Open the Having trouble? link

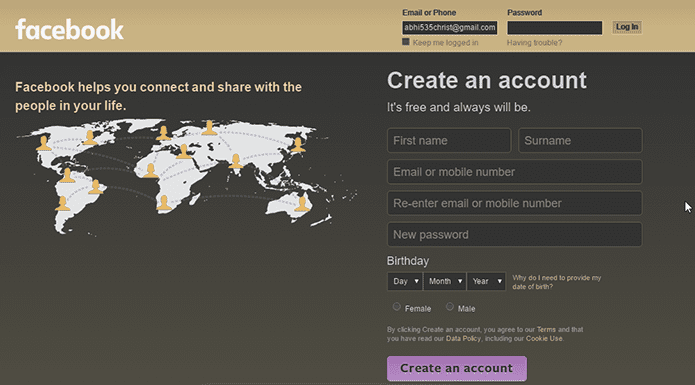click(534, 43)
